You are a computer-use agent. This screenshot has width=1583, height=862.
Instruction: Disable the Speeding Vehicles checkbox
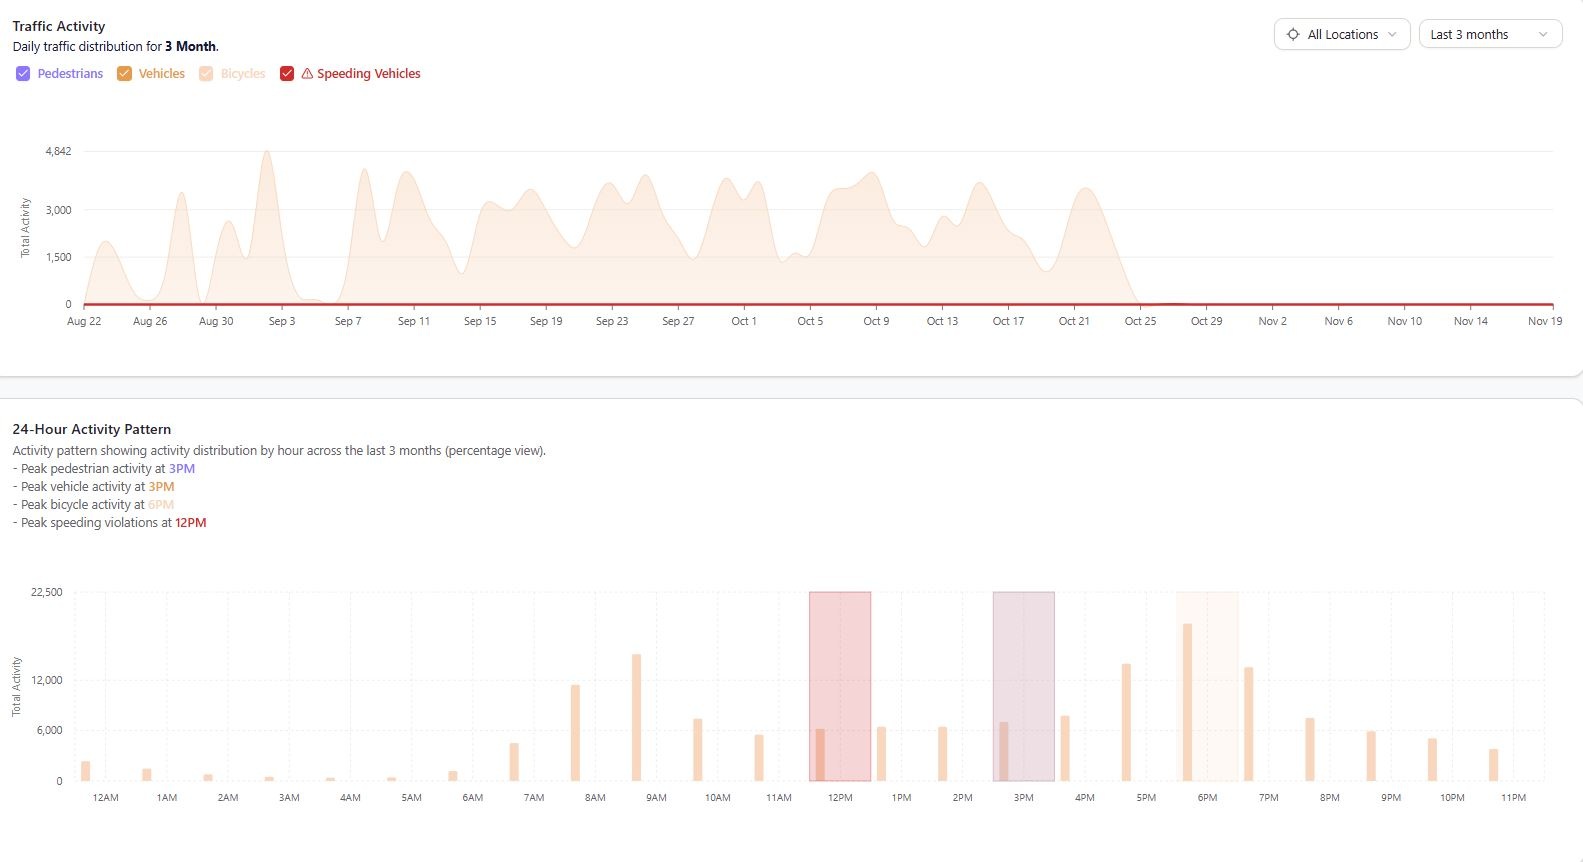coord(287,74)
